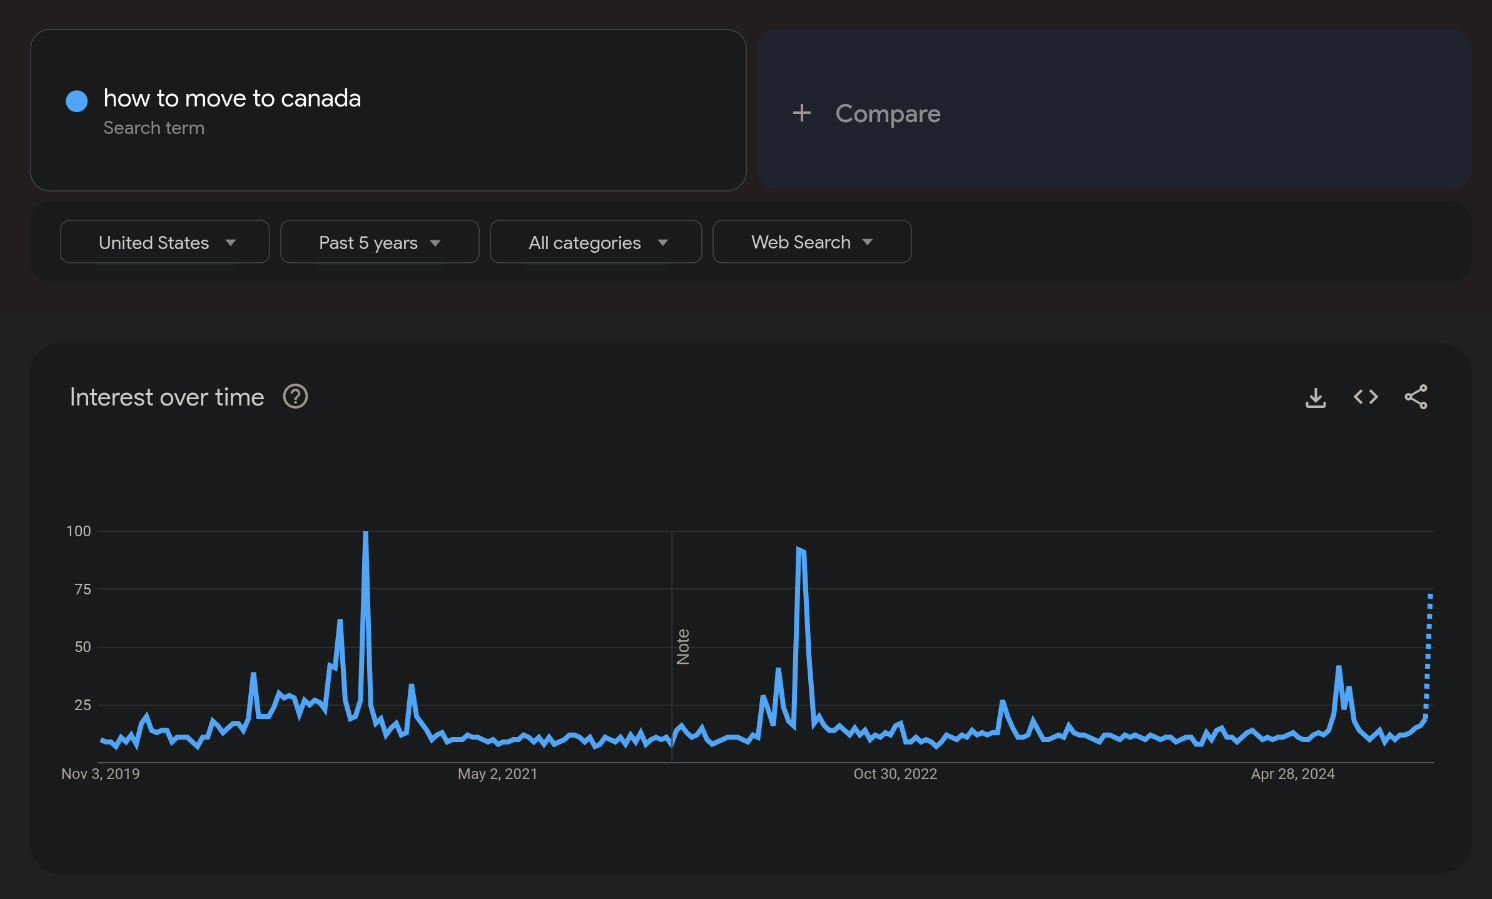Open the help icon beside Interest over time
Viewport: 1492px width, 899px height.
[x=295, y=397]
